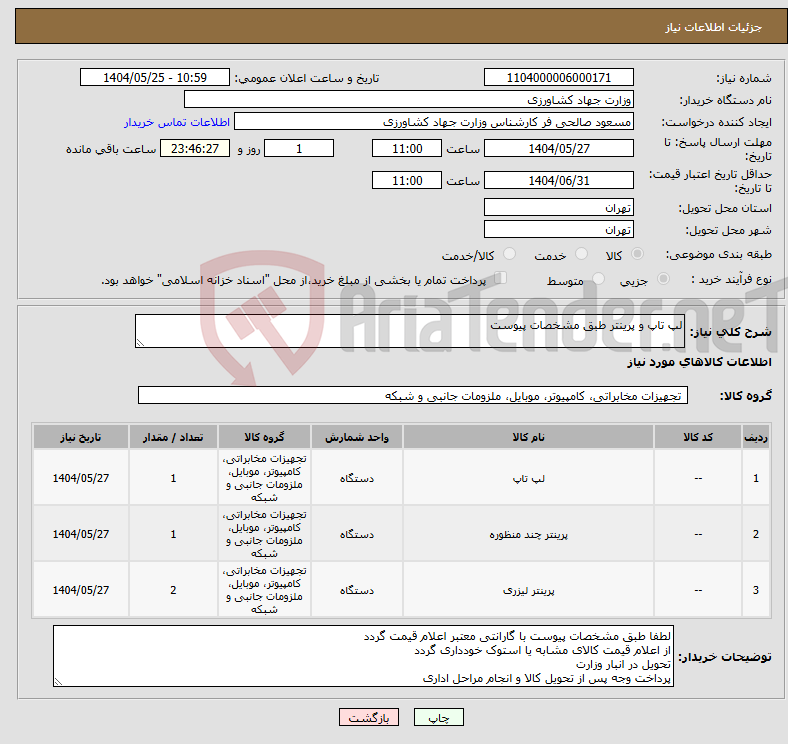This screenshot has height=744, width=788.
Task: Click the تاریخ نیاز column header
Action: click(81, 437)
